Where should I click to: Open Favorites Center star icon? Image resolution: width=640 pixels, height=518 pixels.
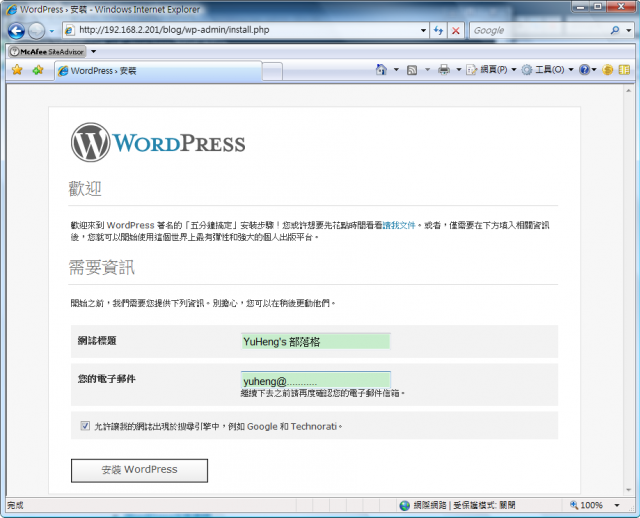coord(17,70)
